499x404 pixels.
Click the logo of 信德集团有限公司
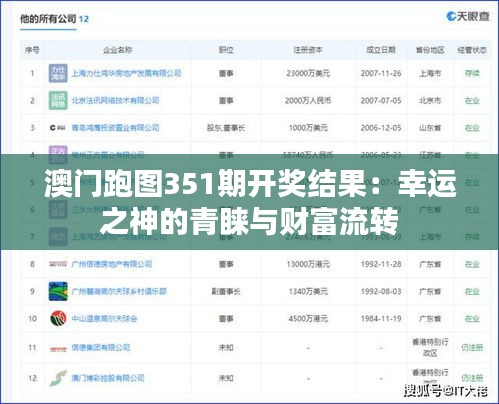tap(58, 349)
